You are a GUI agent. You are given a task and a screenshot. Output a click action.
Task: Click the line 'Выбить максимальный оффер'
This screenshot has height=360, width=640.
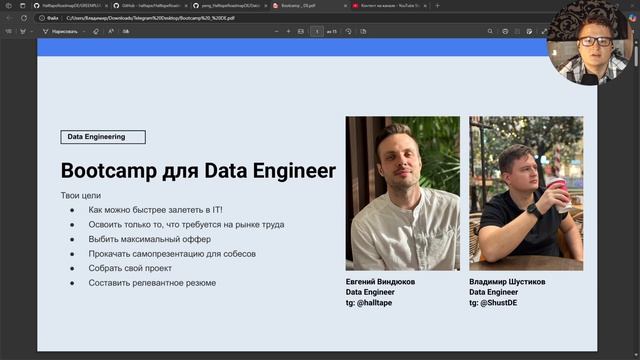pyautogui.click(x=149, y=239)
